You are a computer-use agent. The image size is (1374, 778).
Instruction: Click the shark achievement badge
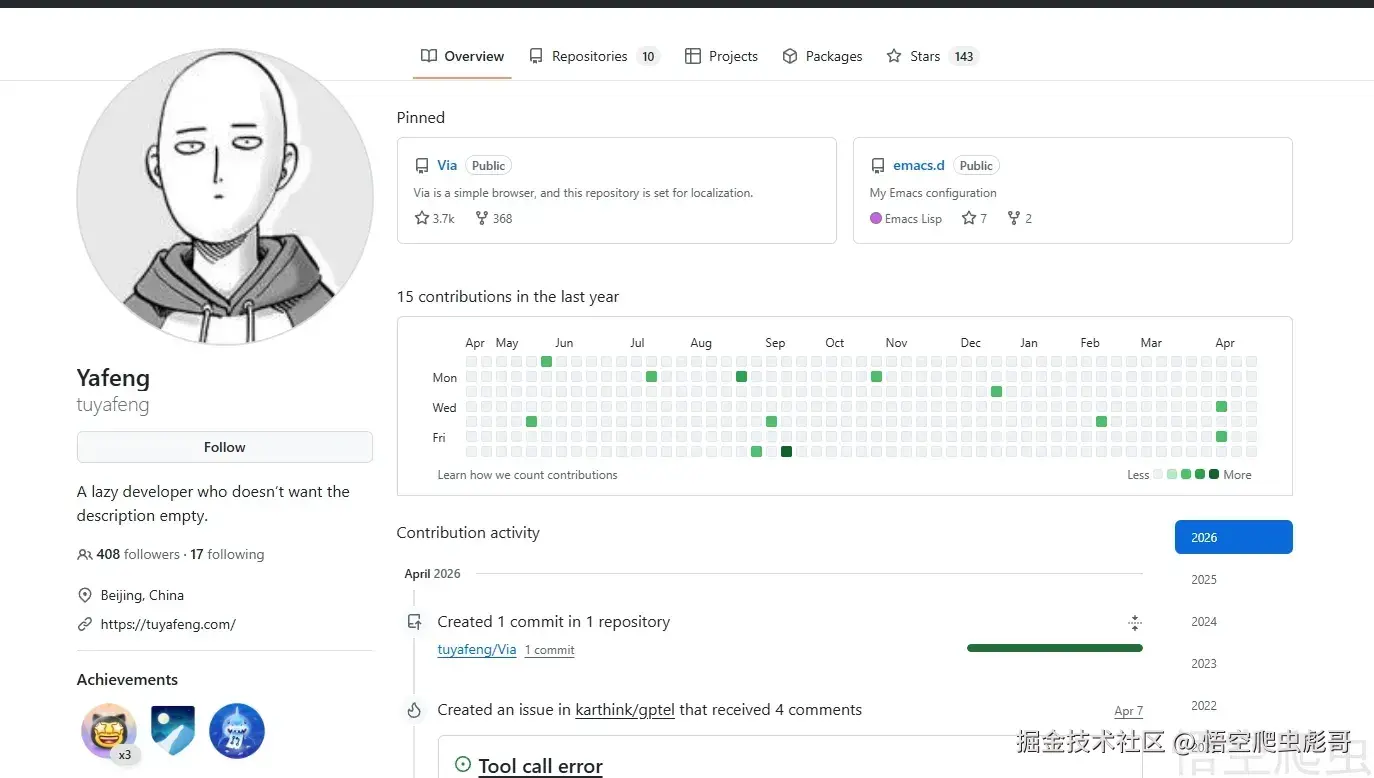pos(237,730)
